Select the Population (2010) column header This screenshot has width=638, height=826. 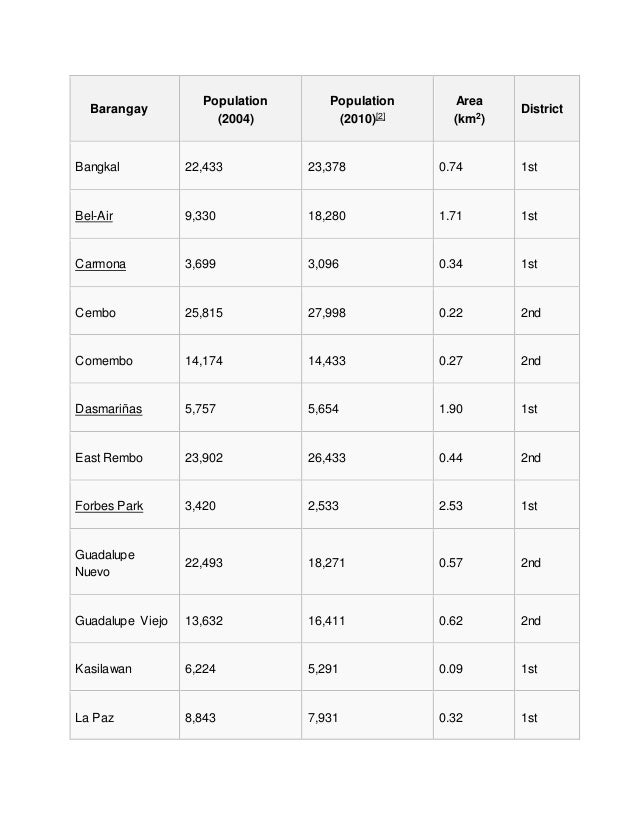coord(367,109)
